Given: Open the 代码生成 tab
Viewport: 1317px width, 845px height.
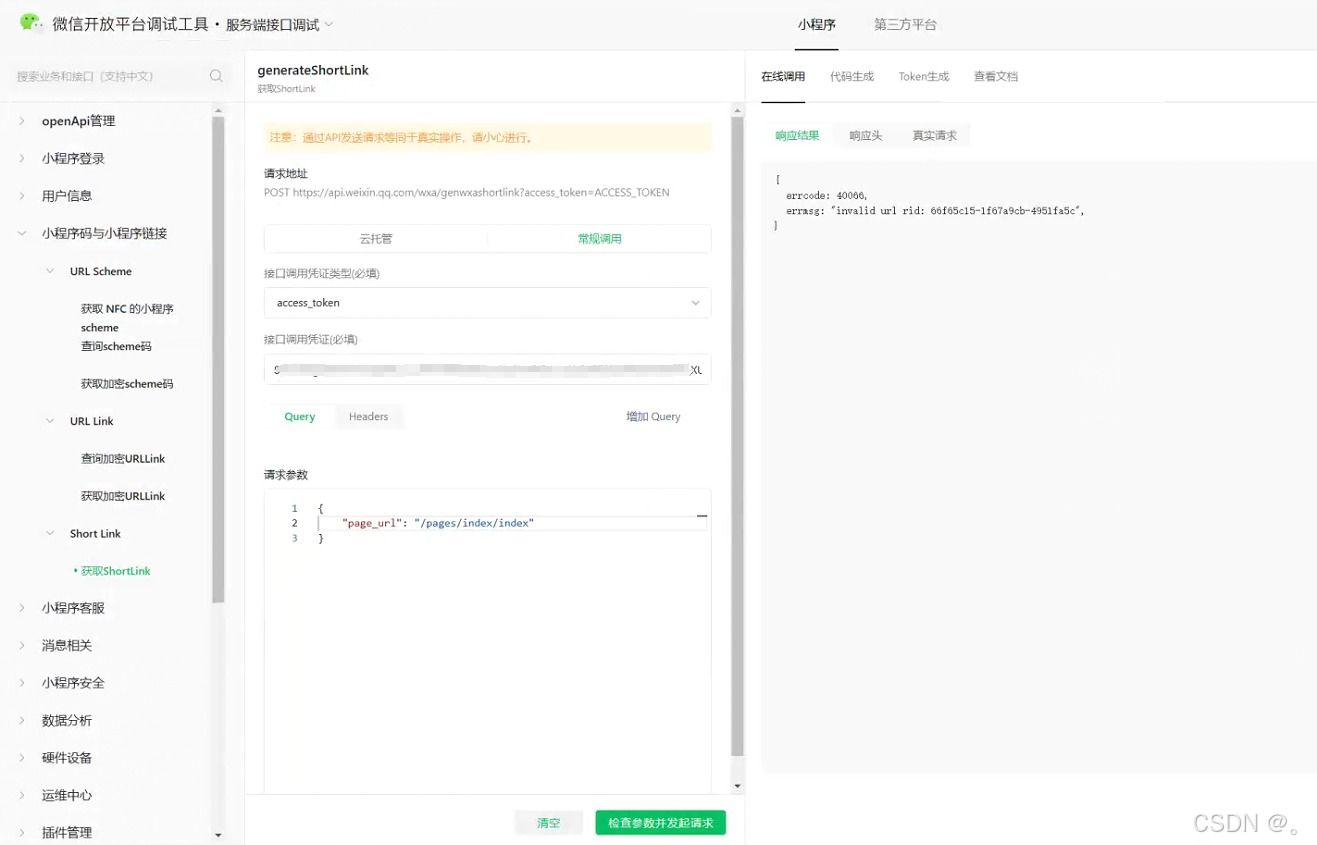Looking at the screenshot, I should [x=852, y=77].
